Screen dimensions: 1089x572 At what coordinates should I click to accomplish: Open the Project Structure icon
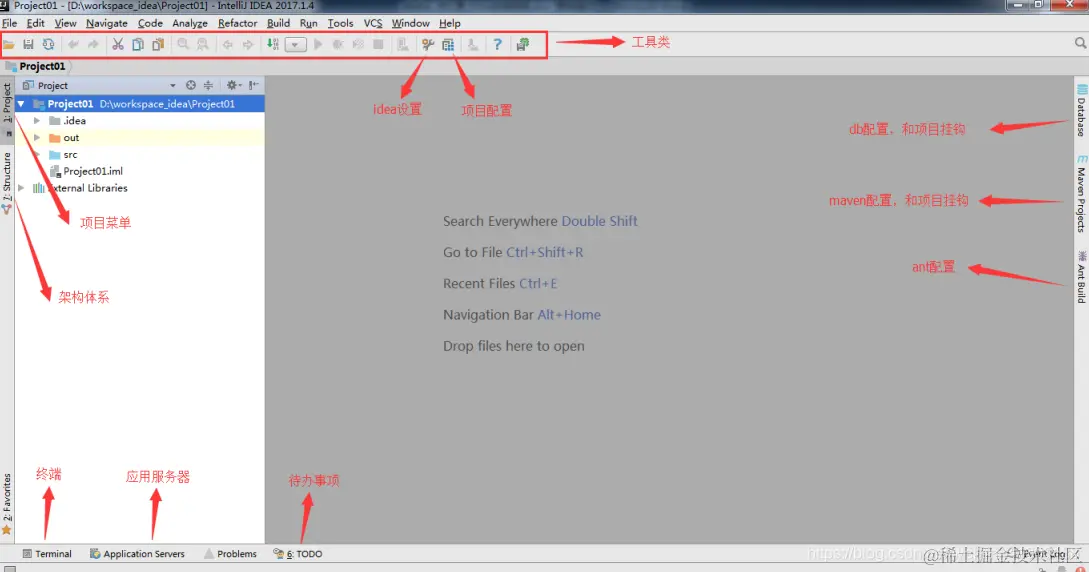[448, 44]
